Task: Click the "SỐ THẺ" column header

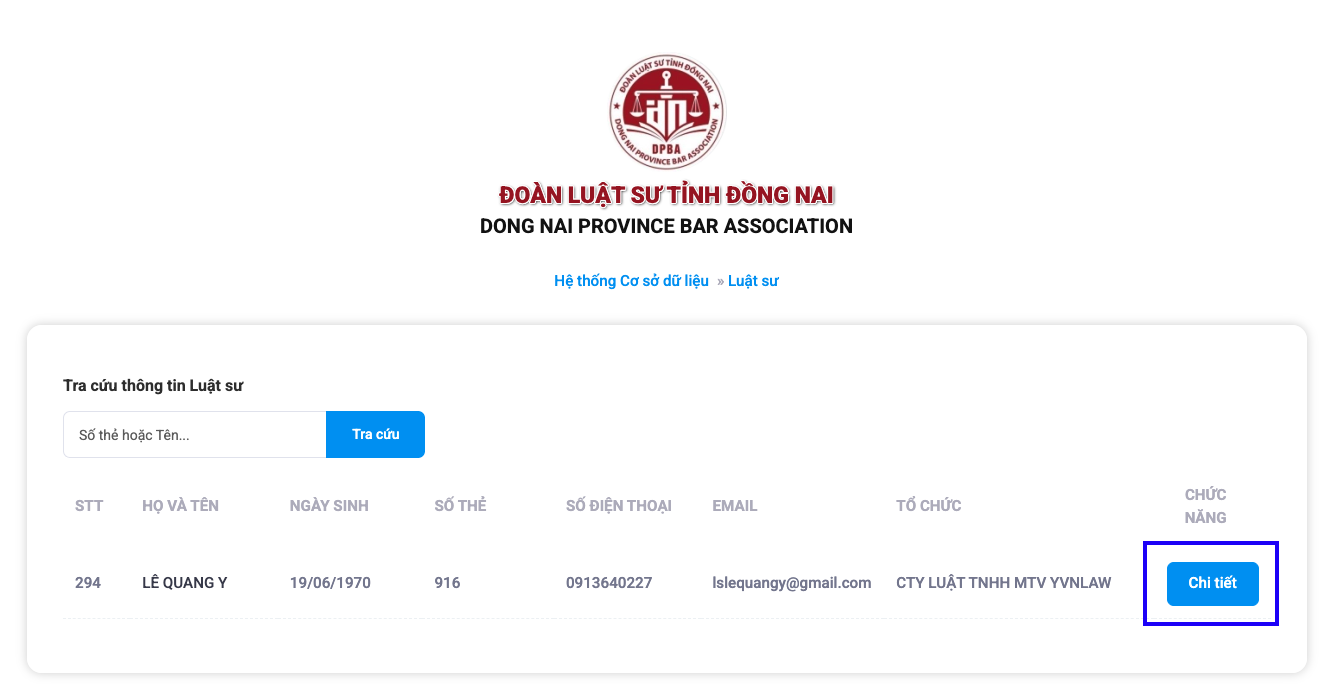Action: (x=459, y=505)
